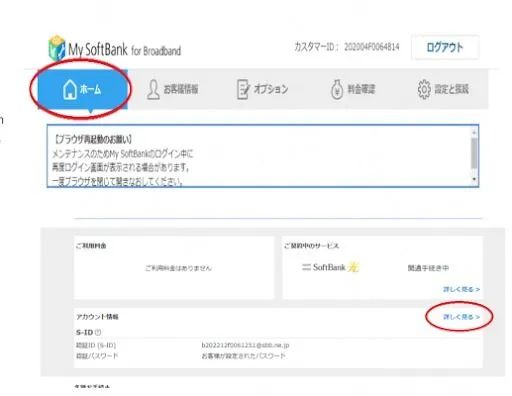Open 詳しく見る link for account information
Screen dimensions: 512x396
point(461,317)
